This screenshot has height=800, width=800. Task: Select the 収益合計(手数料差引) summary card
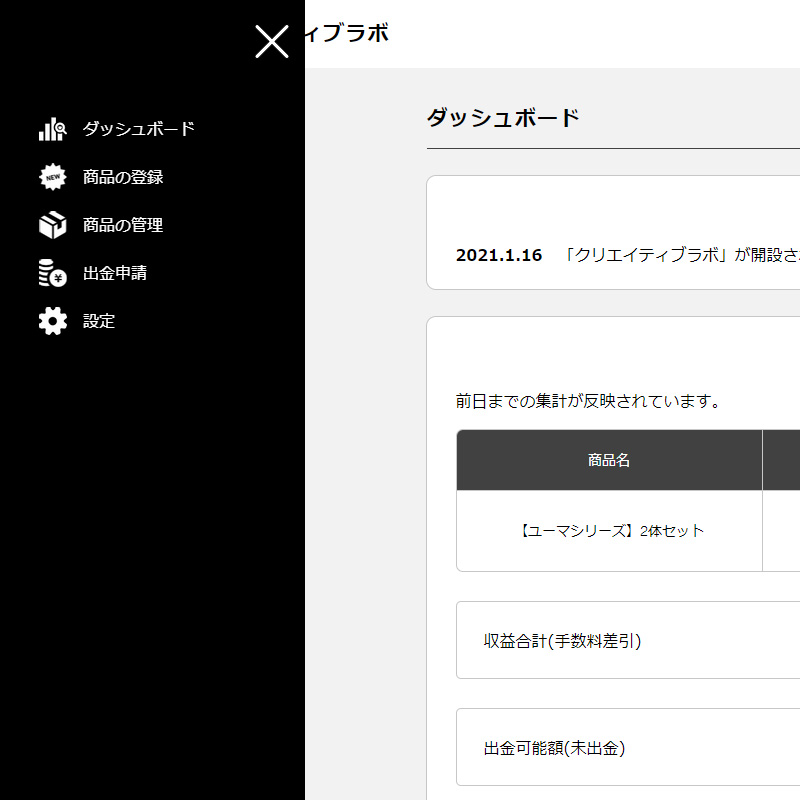coord(566,640)
